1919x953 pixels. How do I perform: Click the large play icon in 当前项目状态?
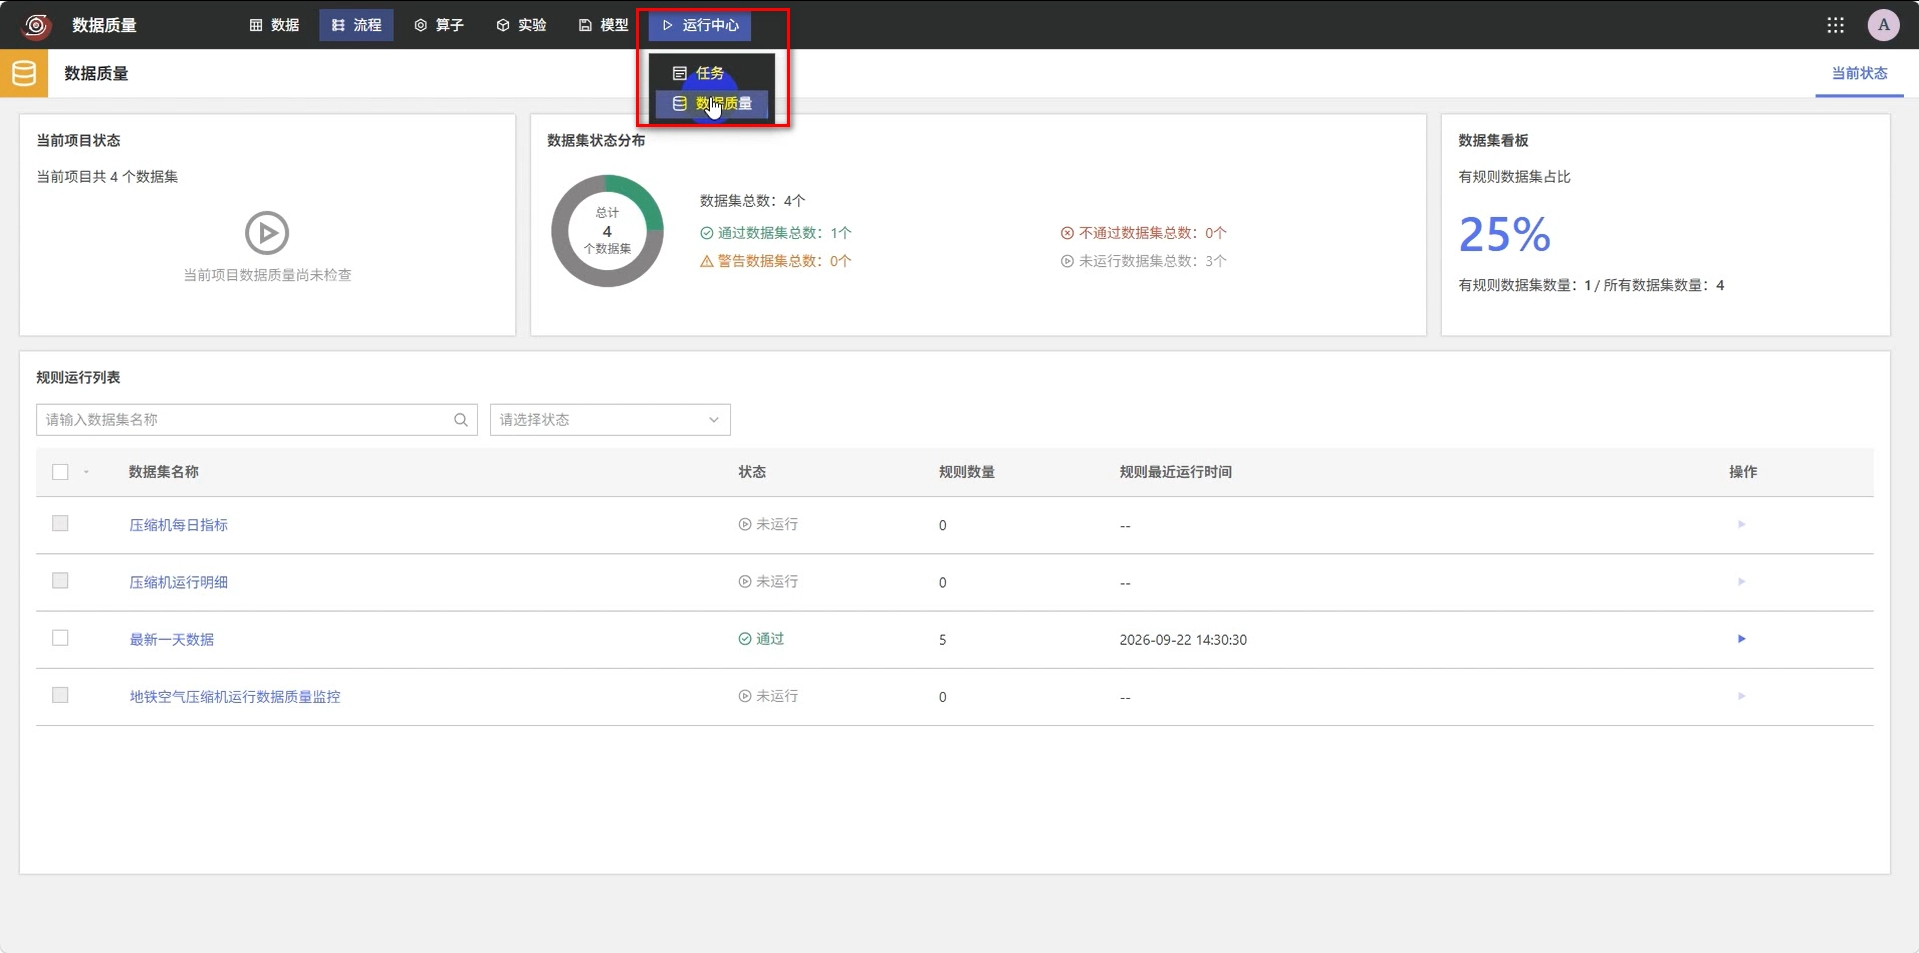267,233
